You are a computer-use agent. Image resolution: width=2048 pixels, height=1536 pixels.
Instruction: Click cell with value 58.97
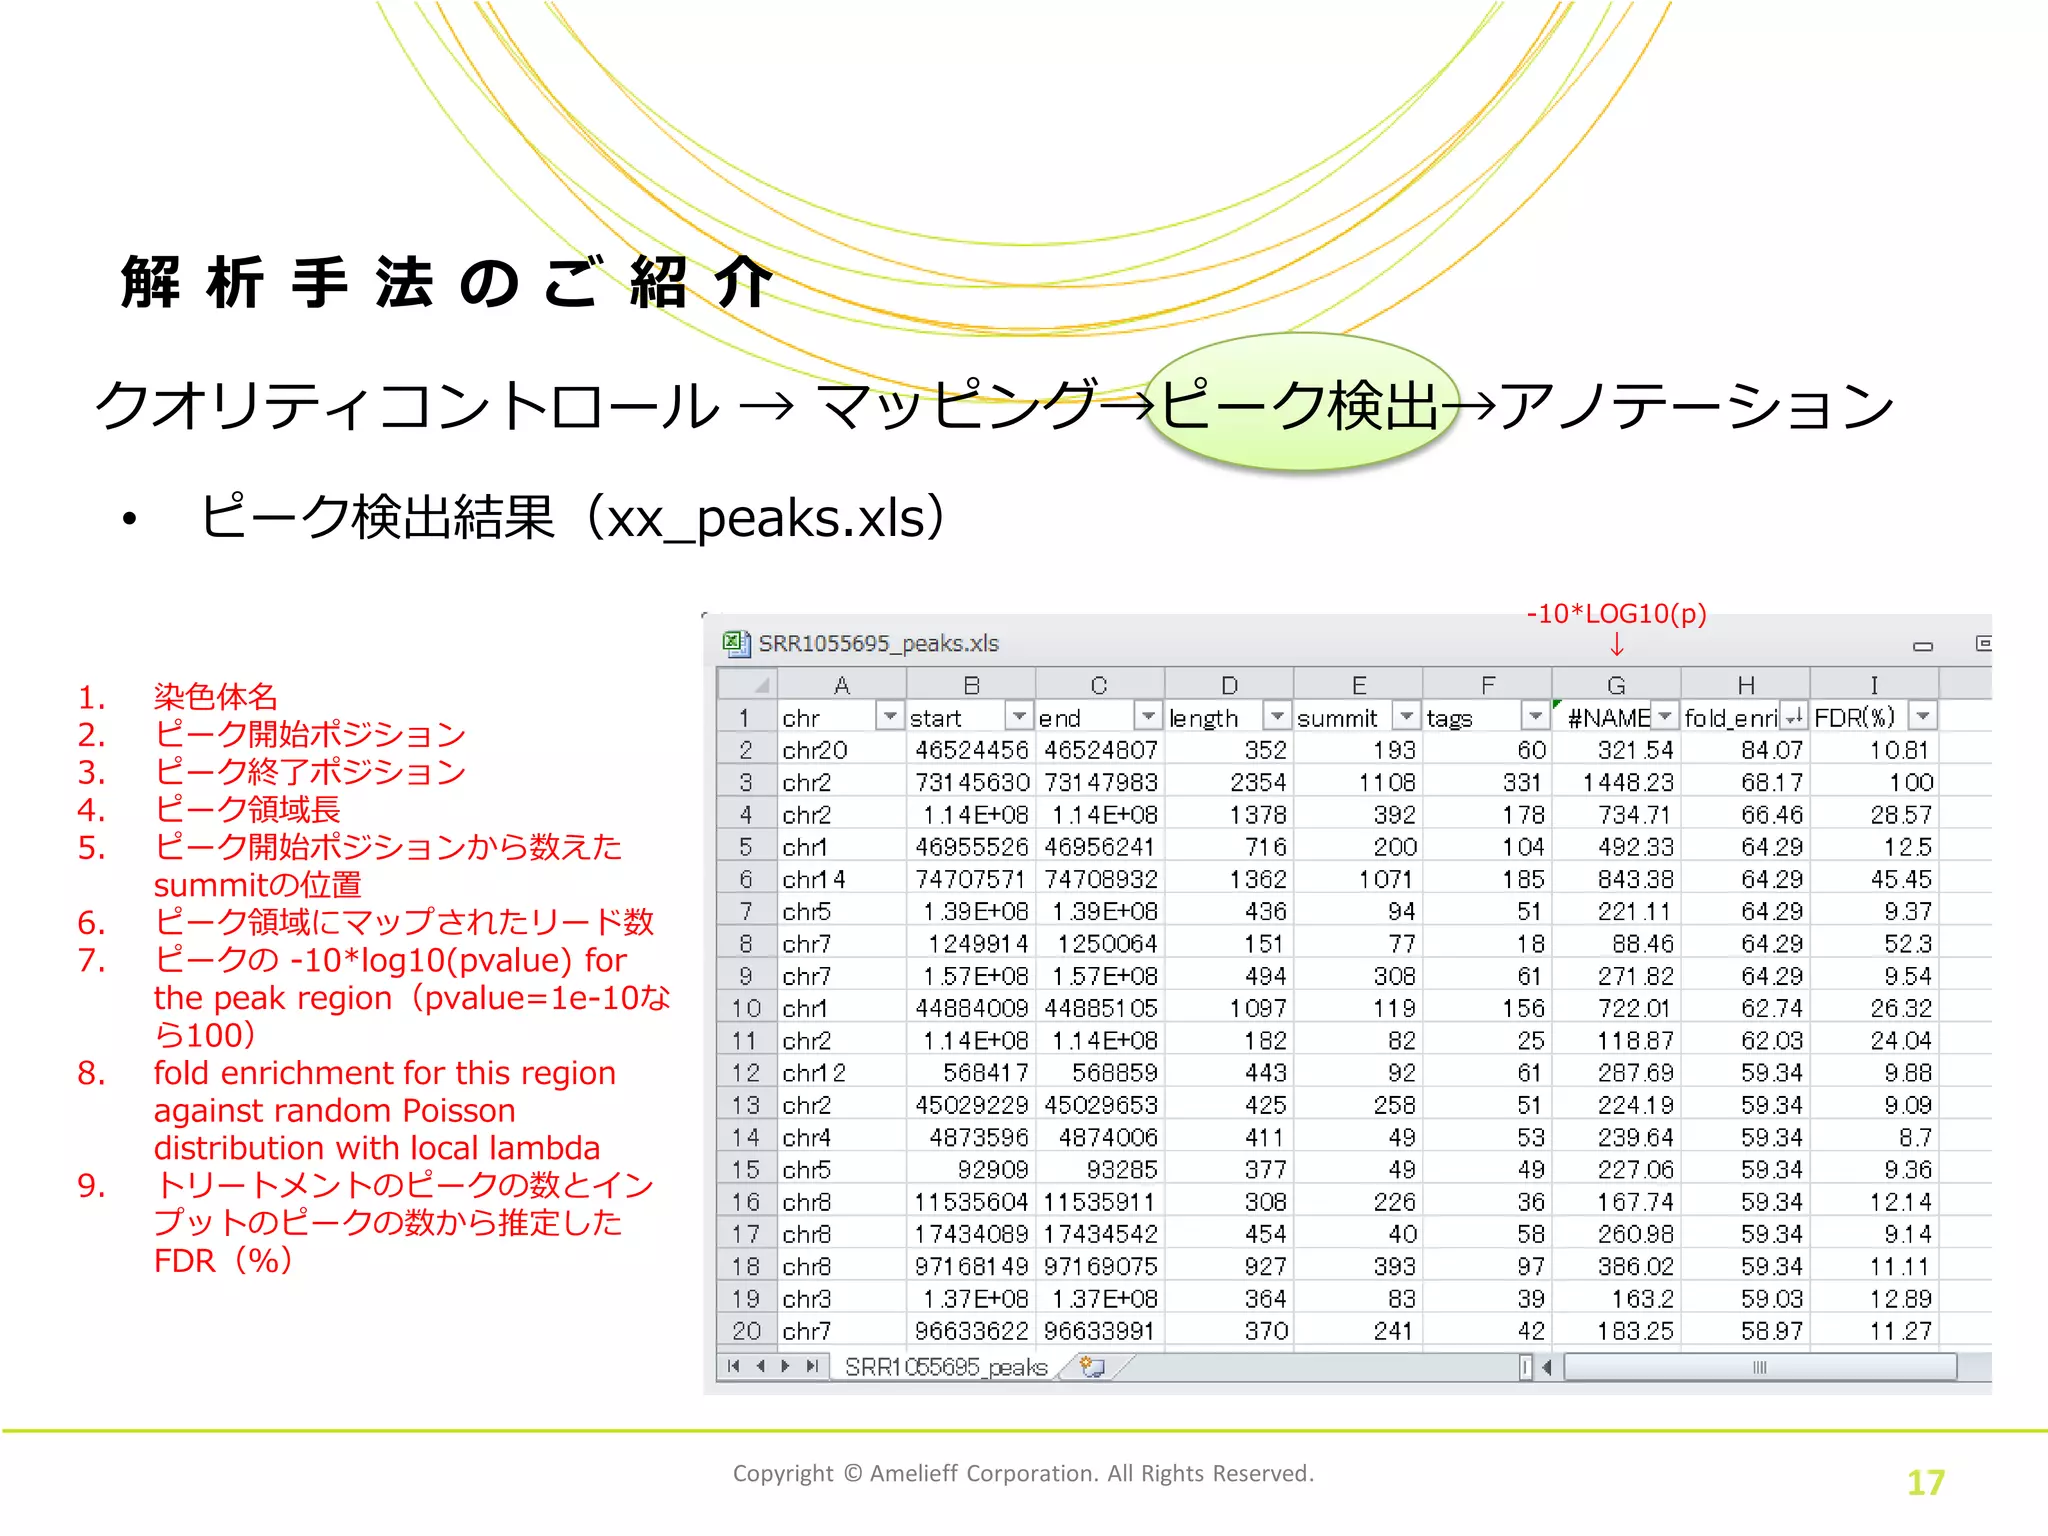[x=1746, y=1331]
